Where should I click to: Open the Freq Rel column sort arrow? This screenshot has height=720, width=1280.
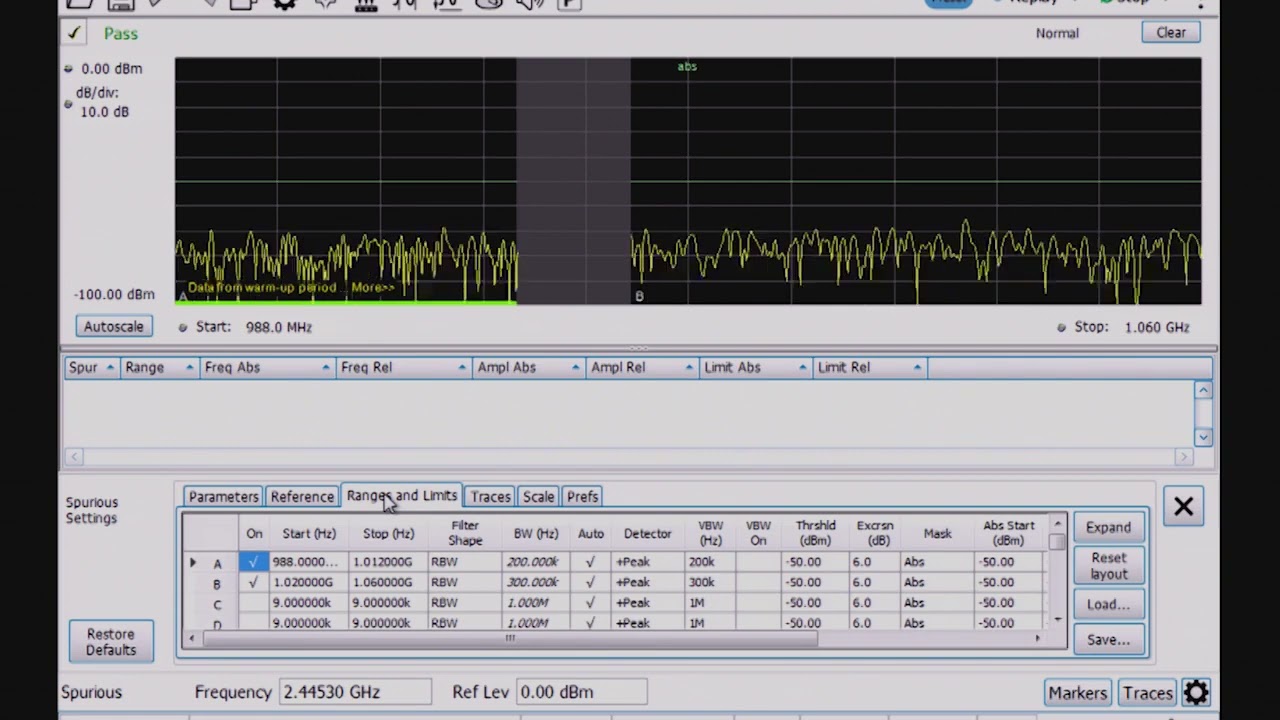pos(462,368)
